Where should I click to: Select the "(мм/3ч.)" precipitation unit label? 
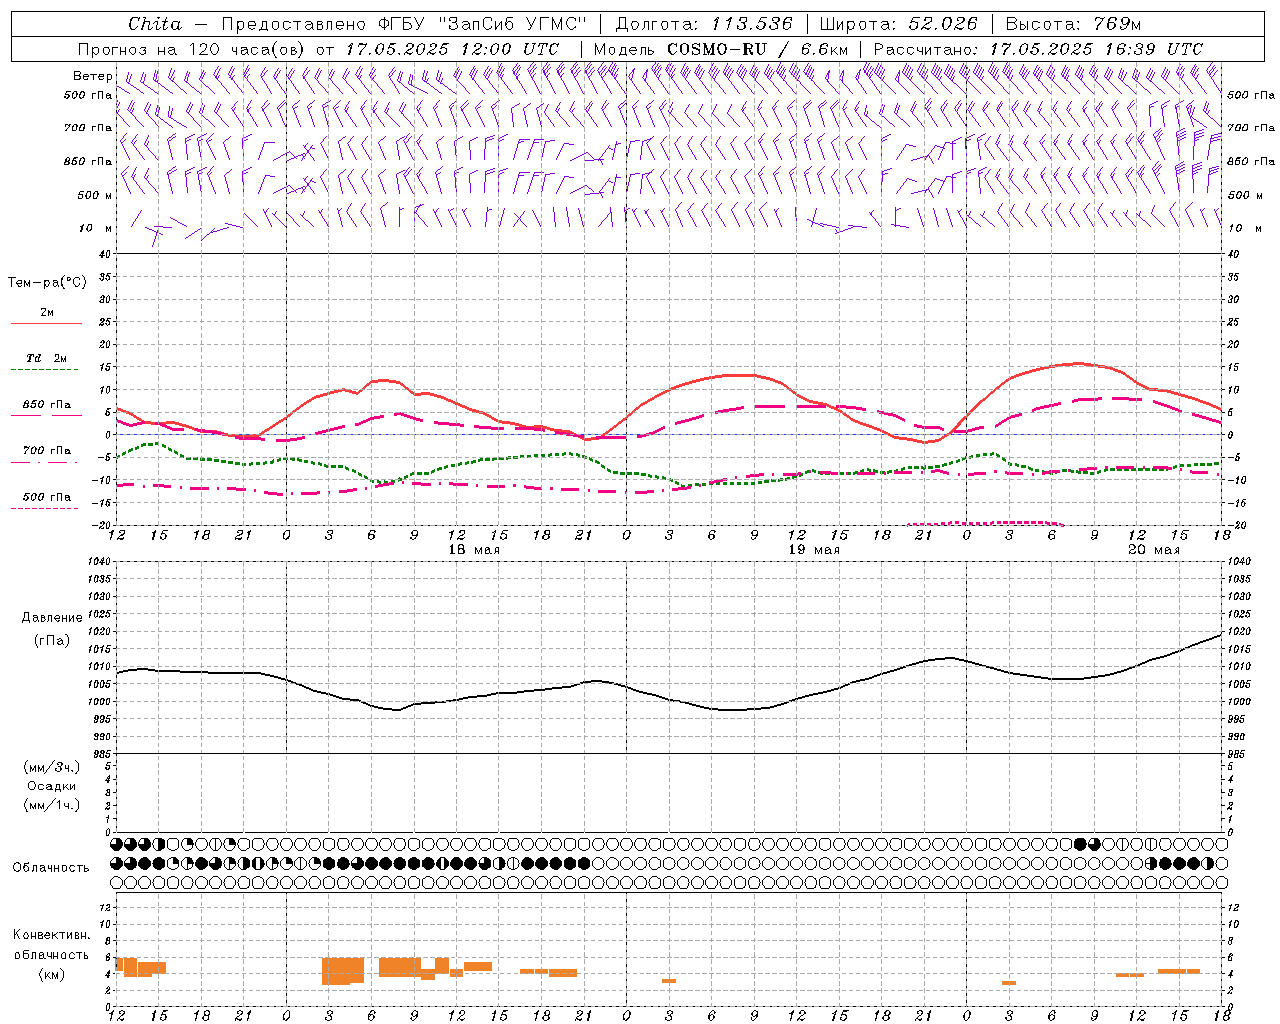coord(52,768)
